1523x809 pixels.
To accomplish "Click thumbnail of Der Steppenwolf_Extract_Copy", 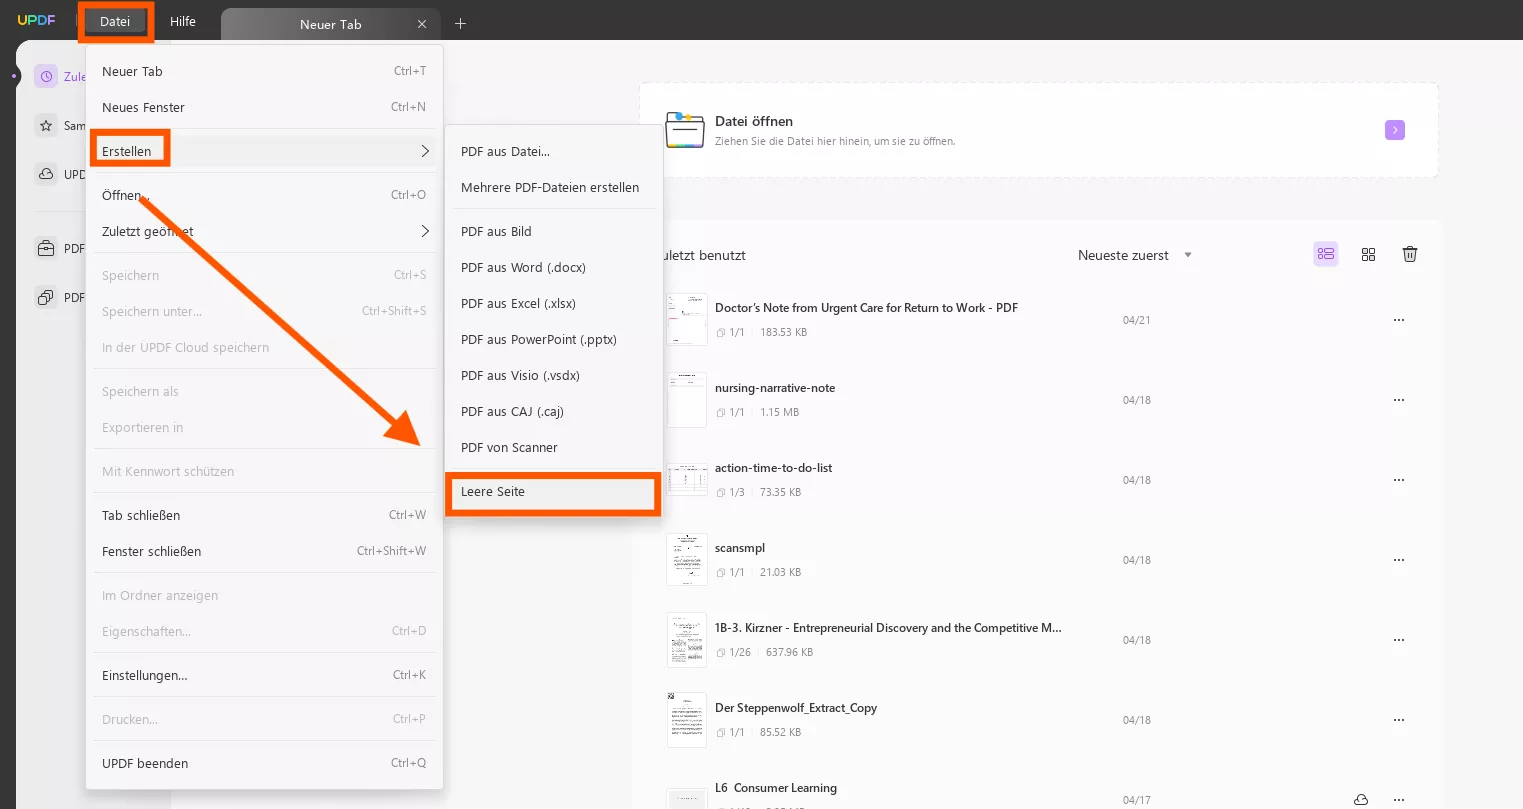I will coord(687,720).
